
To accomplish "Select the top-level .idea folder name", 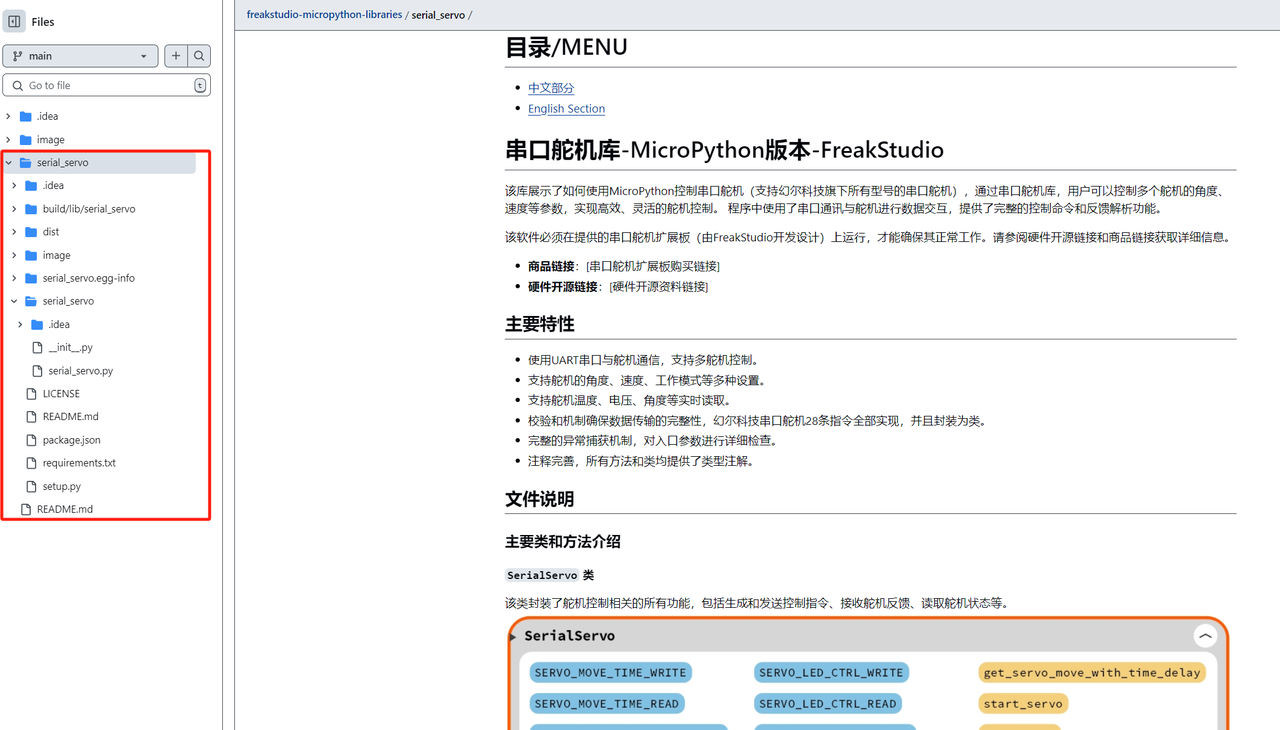I will [48, 117].
